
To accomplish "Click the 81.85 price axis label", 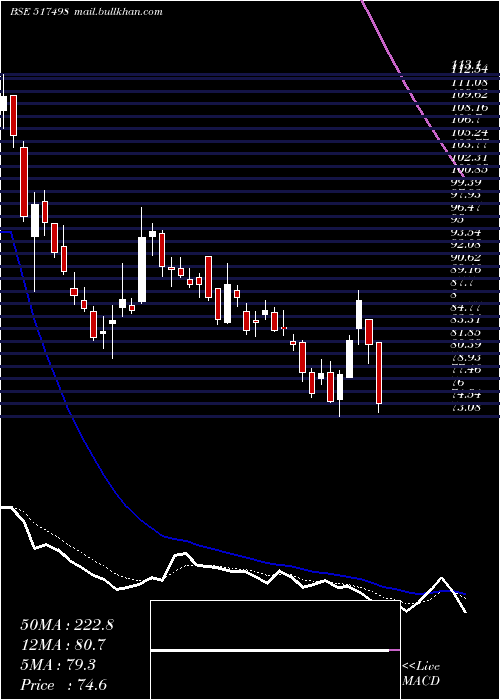I will (466, 333).
